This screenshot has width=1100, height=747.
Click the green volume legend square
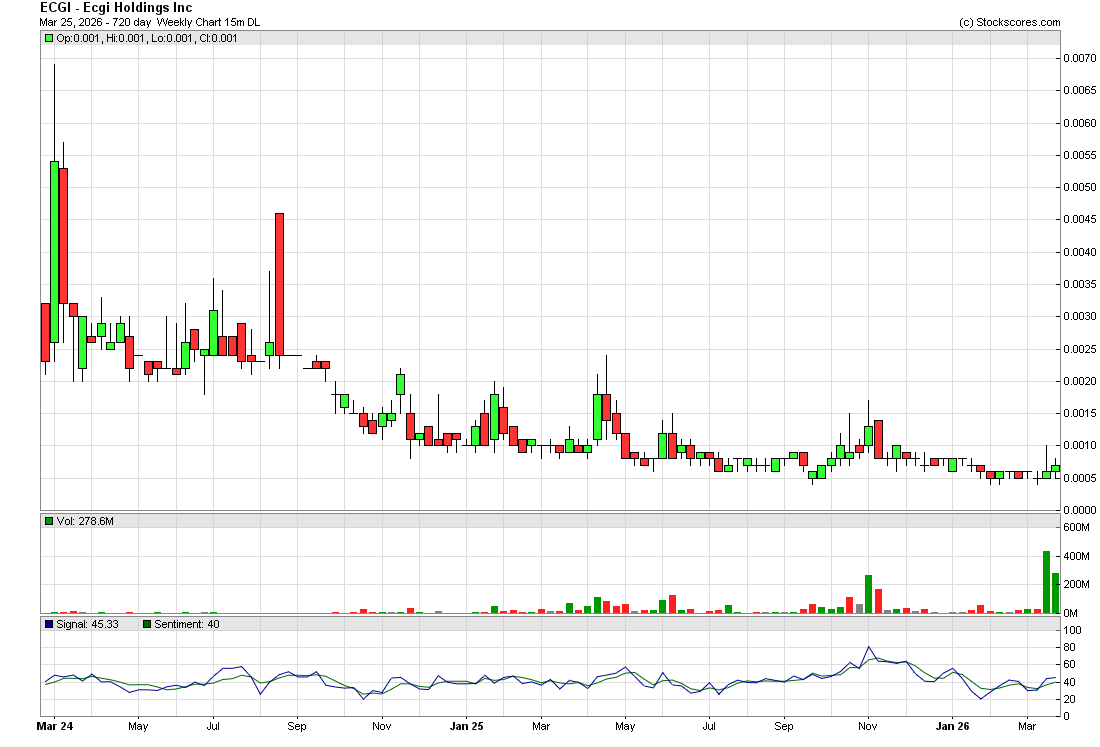click(x=48, y=521)
